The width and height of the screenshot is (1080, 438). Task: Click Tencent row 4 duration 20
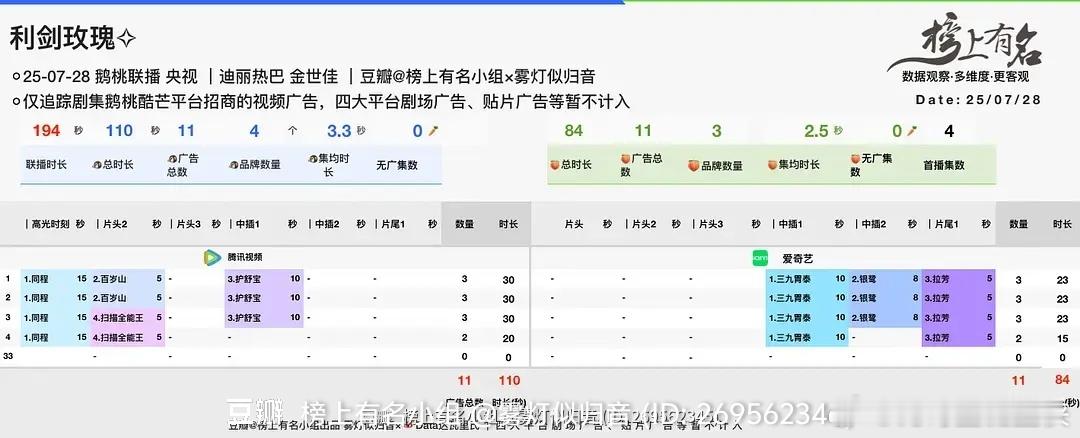[508, 338]
